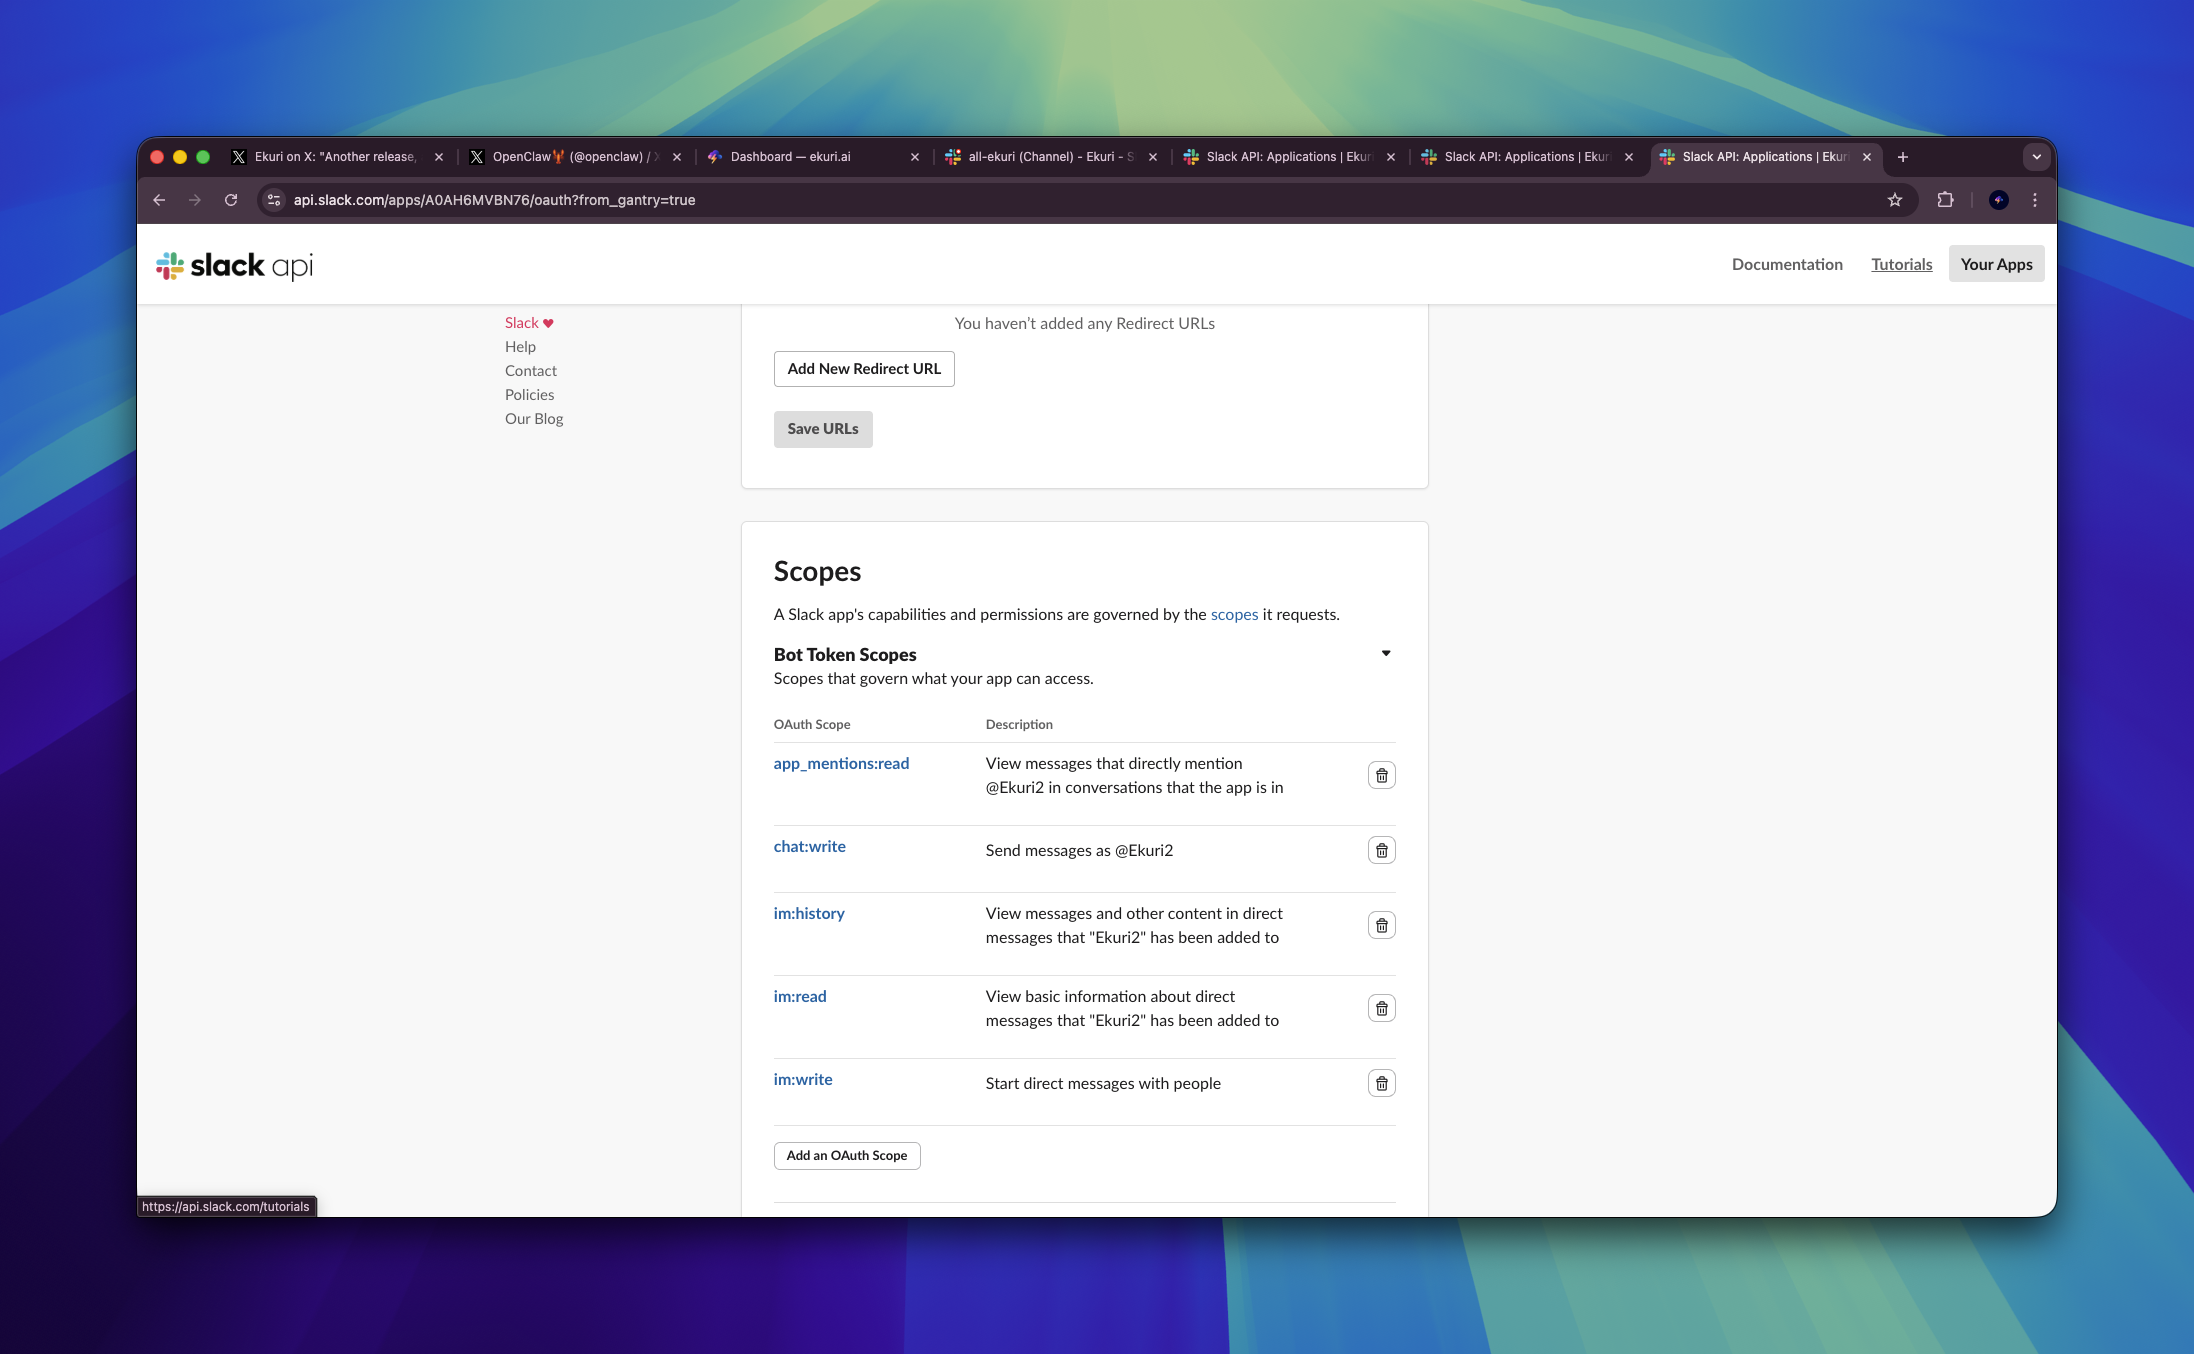The height and width of the screenshot is (1354, 2194).
Task: Remove the im:history scope with trash icon
Action: [1381, 925]
